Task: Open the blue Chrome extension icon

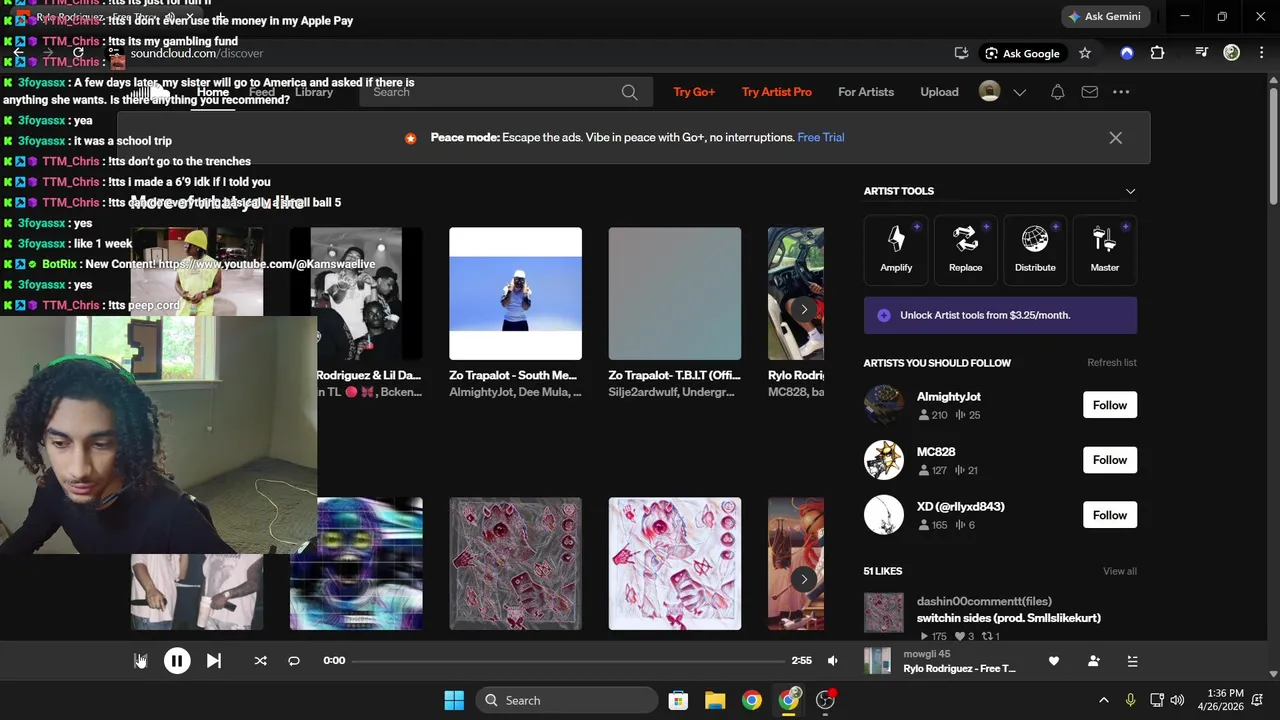Action: pyautogui.click(x=1127, y=53)
